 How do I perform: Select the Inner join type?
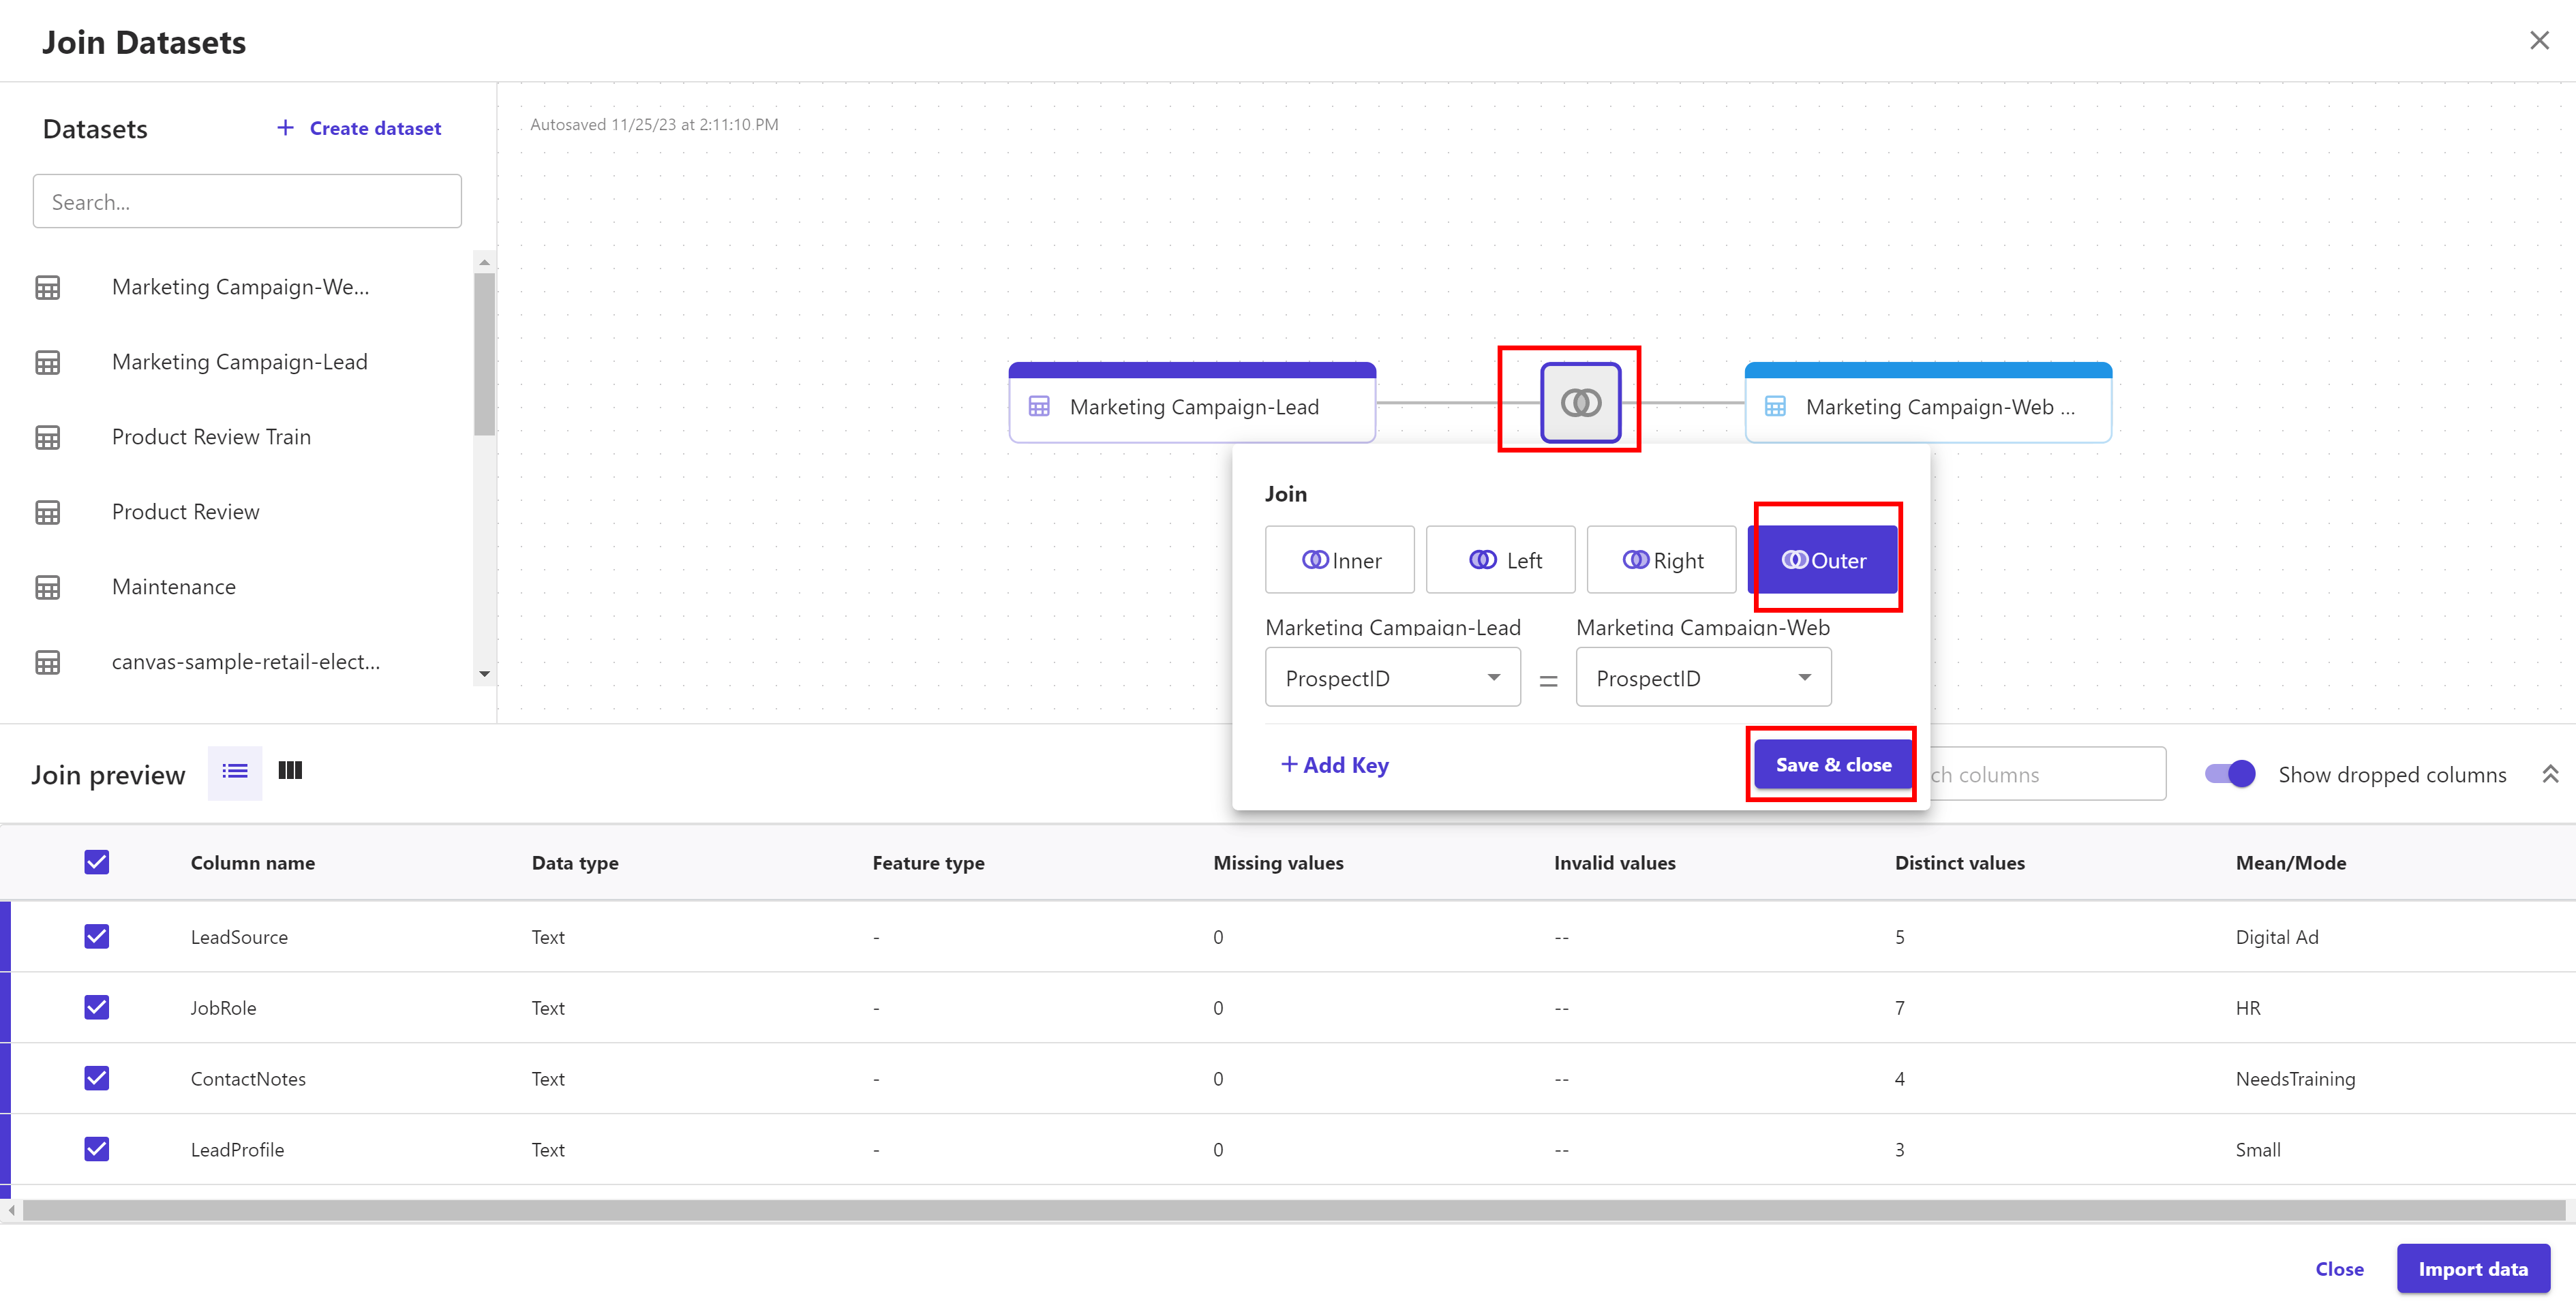point(1340,560)
